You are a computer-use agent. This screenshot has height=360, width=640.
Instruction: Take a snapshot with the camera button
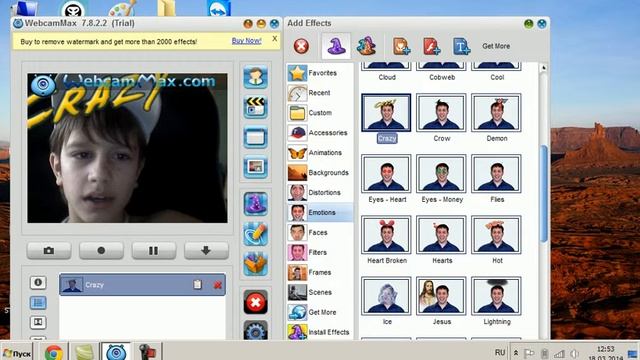pos(49,251)
